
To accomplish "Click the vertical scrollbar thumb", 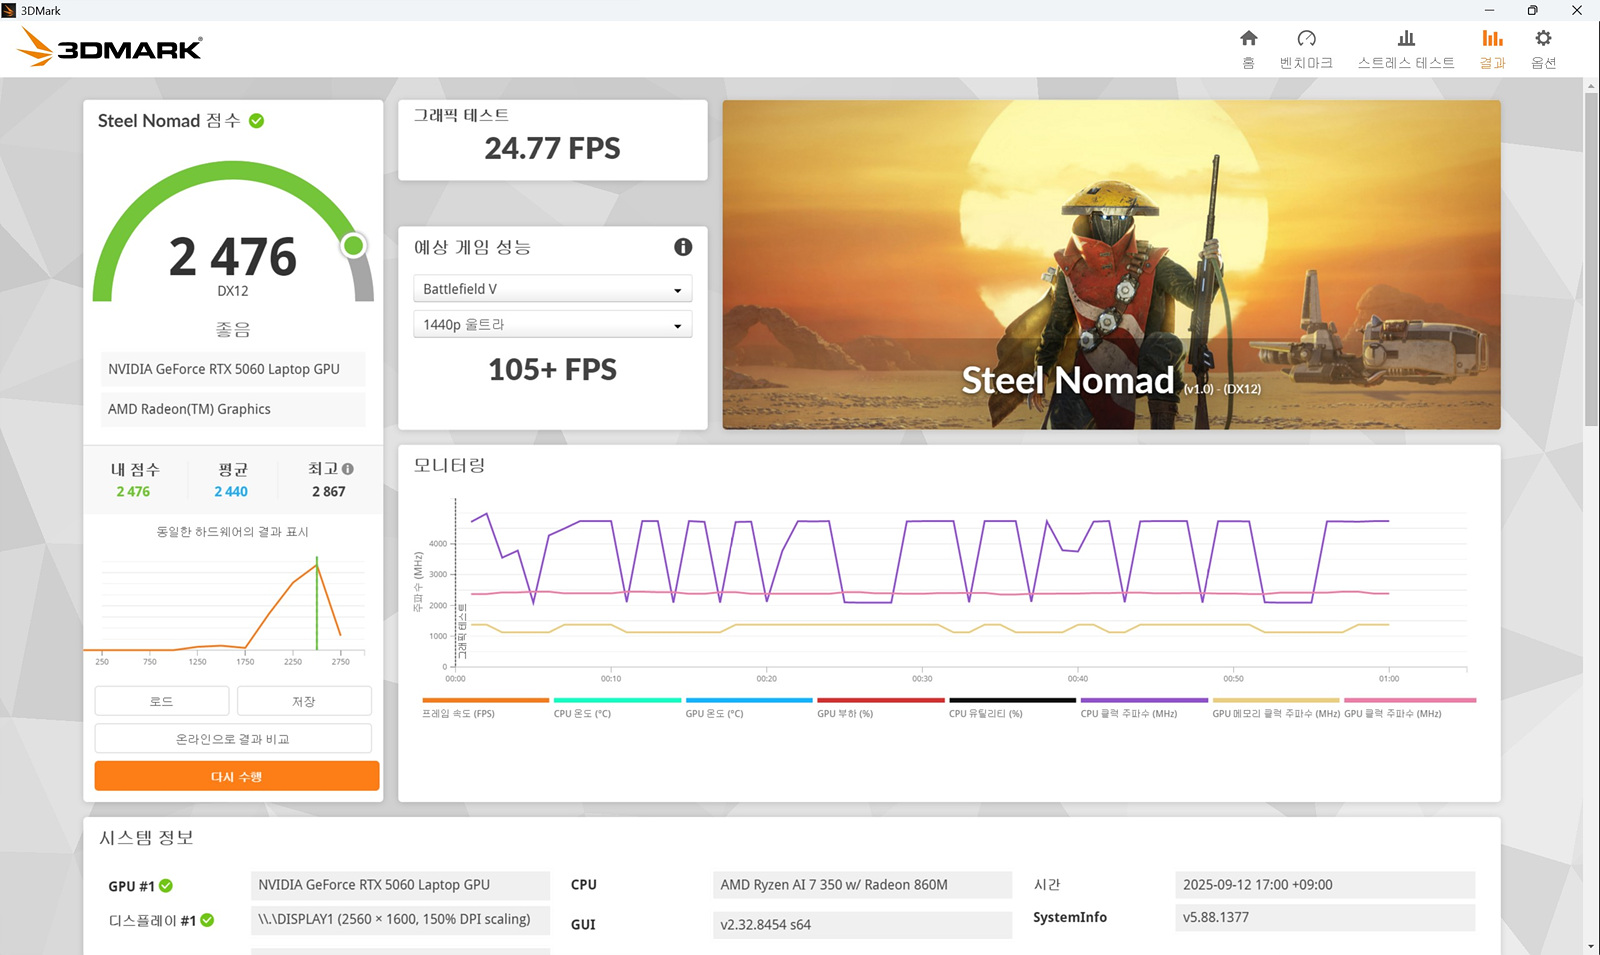I will pos(1591,260).
